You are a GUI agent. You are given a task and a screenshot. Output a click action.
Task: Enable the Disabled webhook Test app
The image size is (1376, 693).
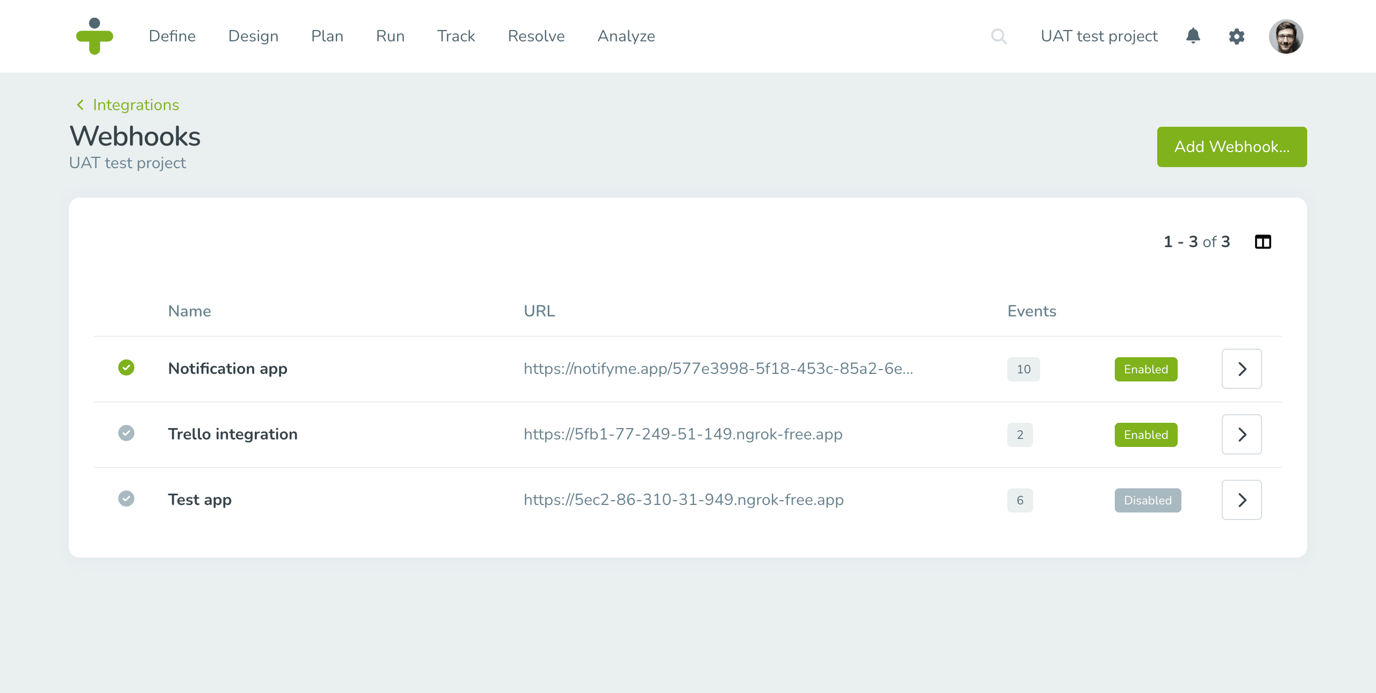coord(1147,500)
